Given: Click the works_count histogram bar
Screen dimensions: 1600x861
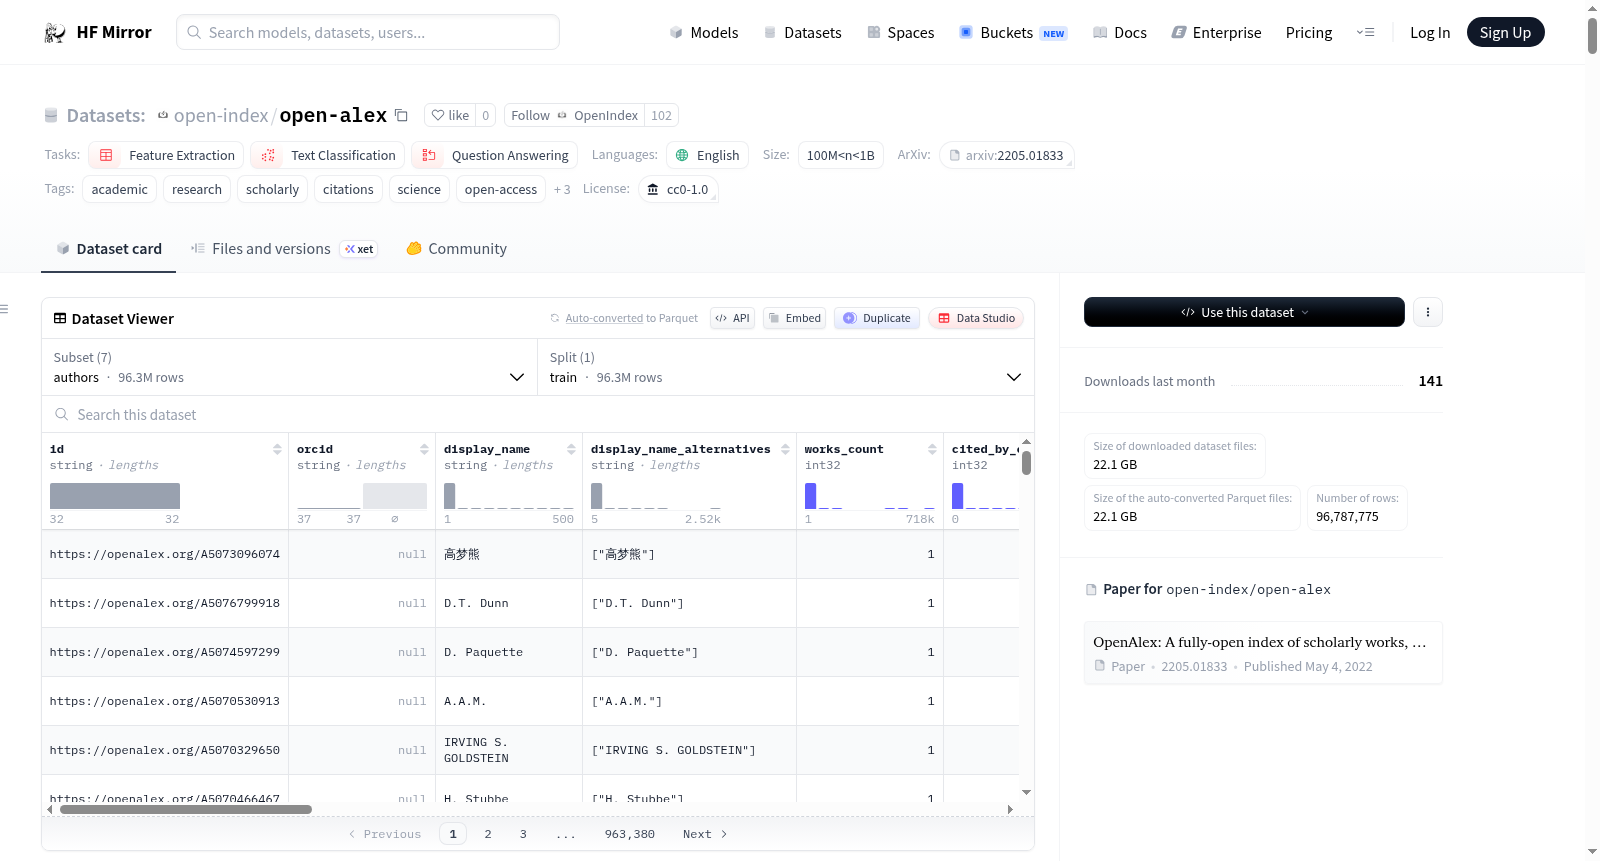Looking at the screenshot, I should (810, 496).
